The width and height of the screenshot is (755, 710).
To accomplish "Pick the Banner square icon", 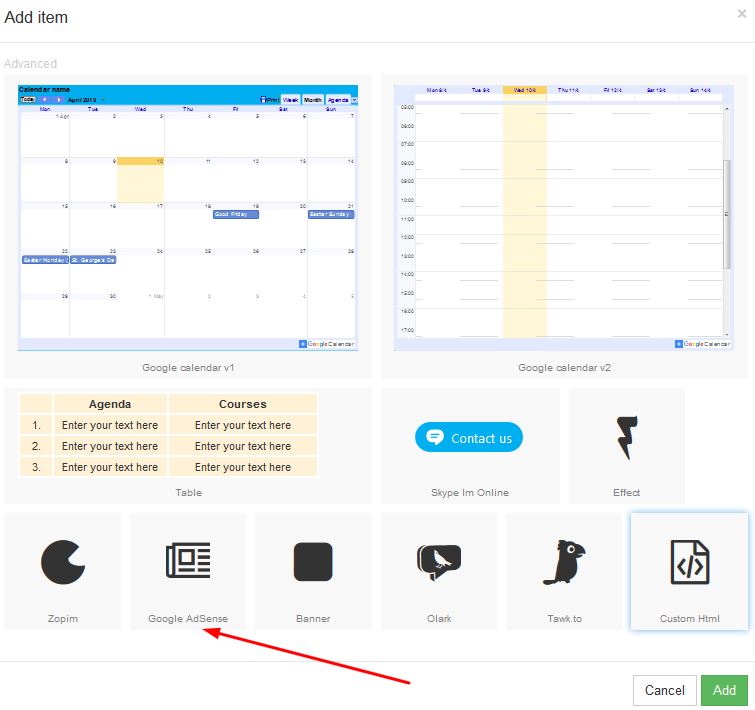I will click(x=313, y=562).
